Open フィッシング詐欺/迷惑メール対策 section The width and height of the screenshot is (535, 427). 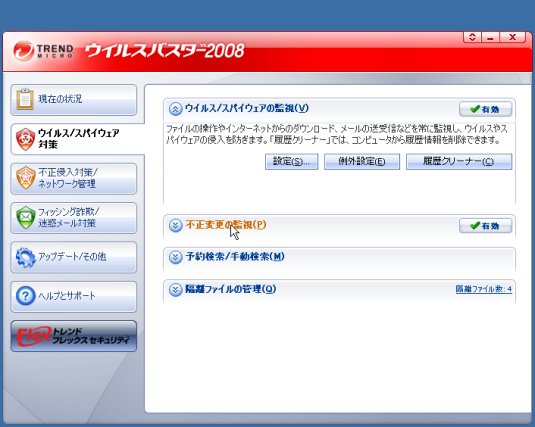click(x=74, y=218)
